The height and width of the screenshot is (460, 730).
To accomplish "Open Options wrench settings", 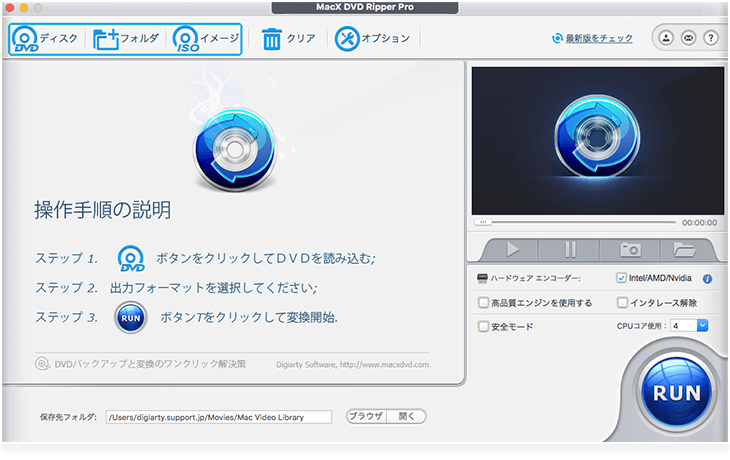I will (x=348, y=39).
